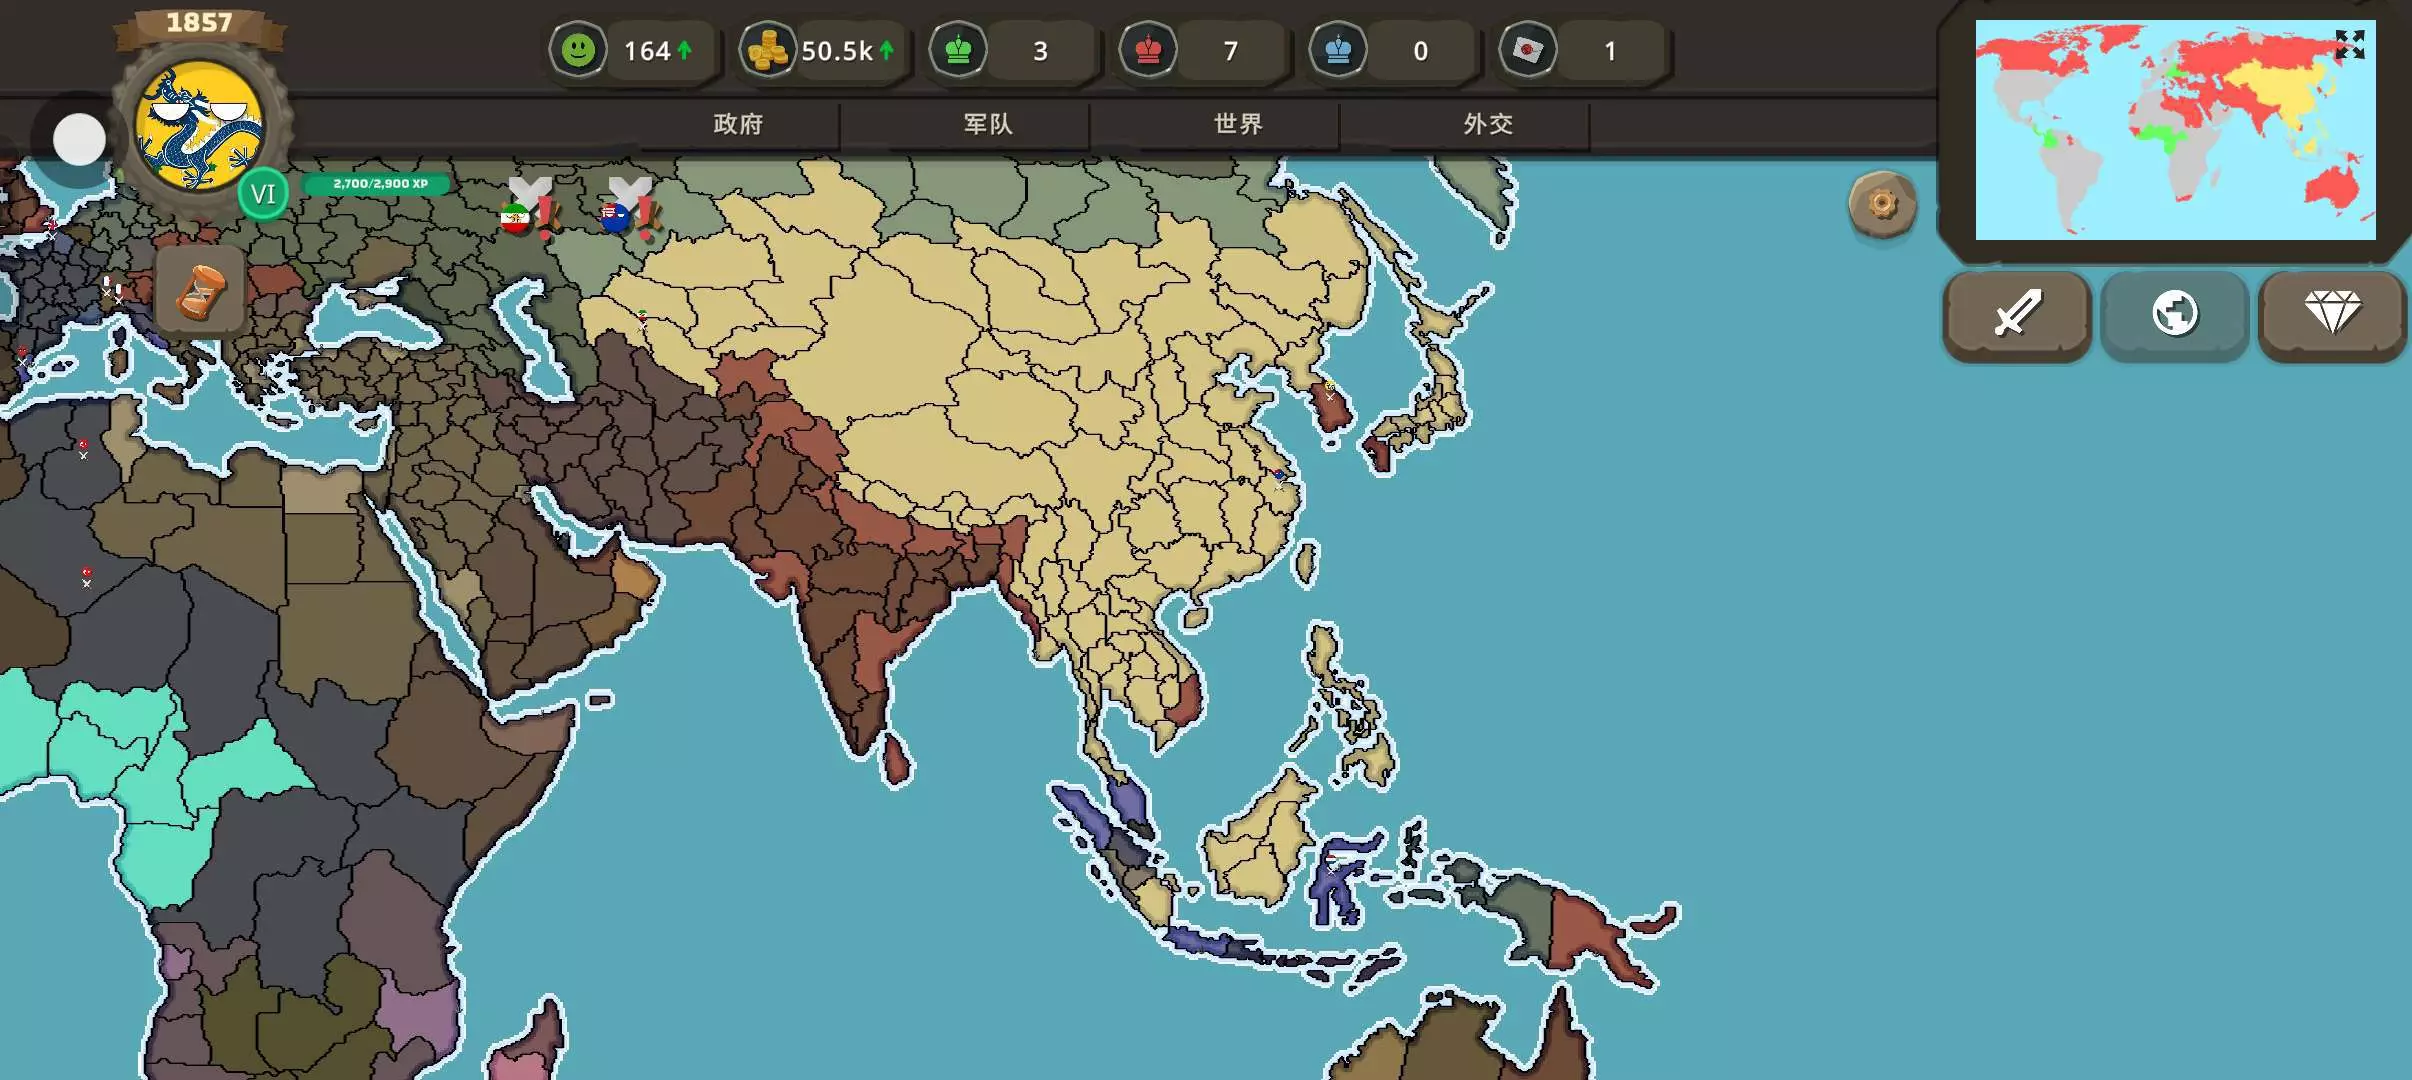Open the 外交 diplomacy menu
Screen dimensions: 2412x1080
tap(1488, 124)
